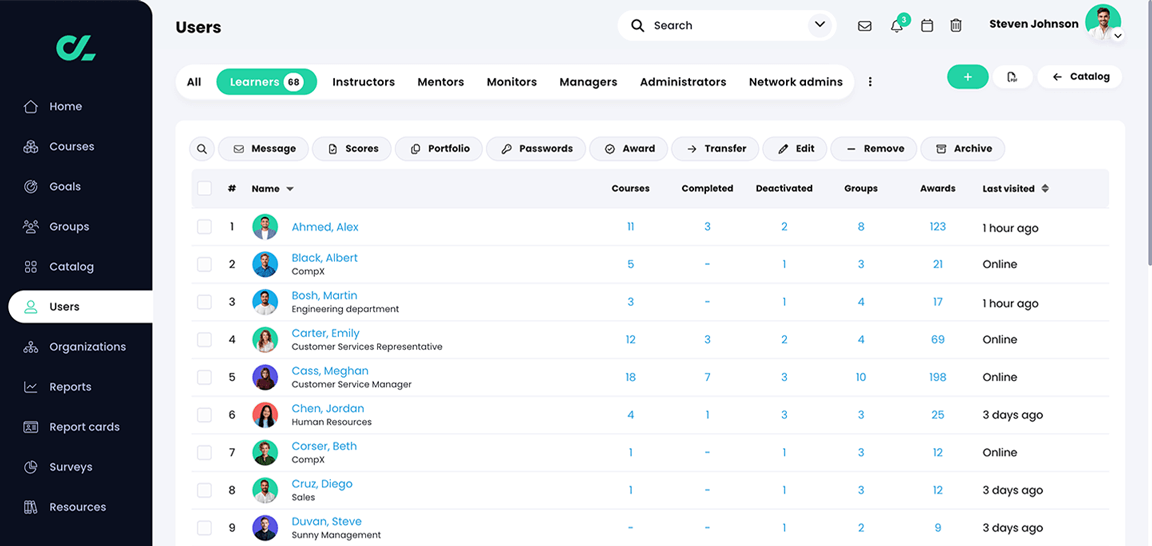Open the Groups people icon

coord(30,227)
